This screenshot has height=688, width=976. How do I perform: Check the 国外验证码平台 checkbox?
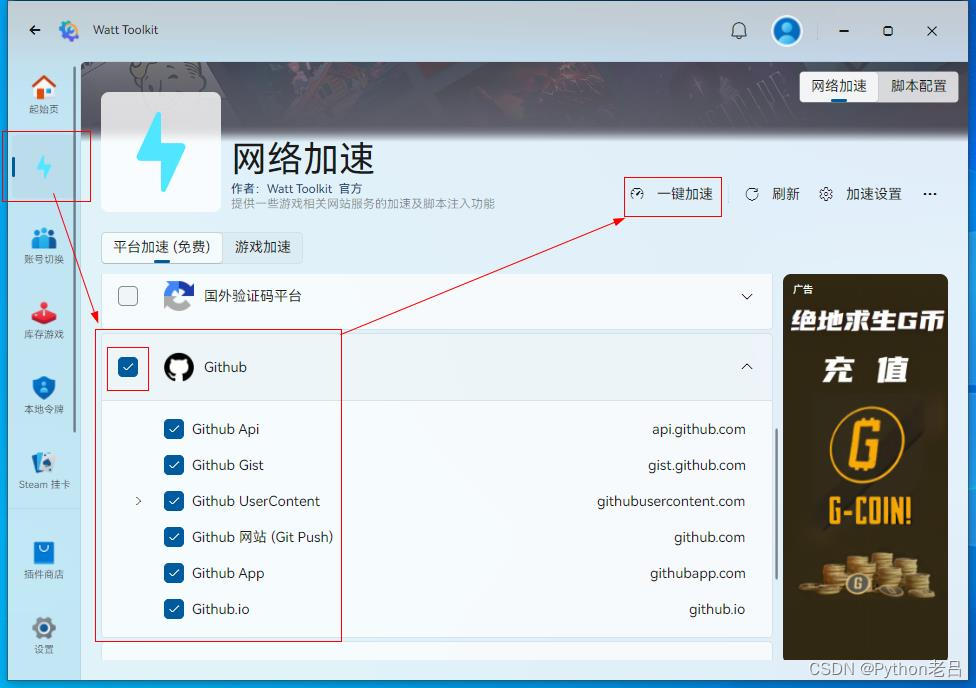(x=128, y=296)
